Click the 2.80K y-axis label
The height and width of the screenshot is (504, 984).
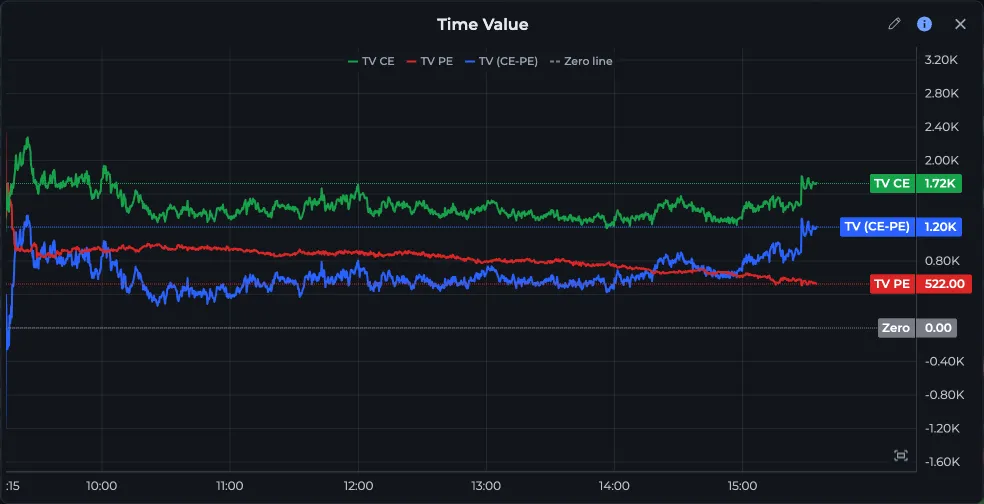(x=941, y=94)
